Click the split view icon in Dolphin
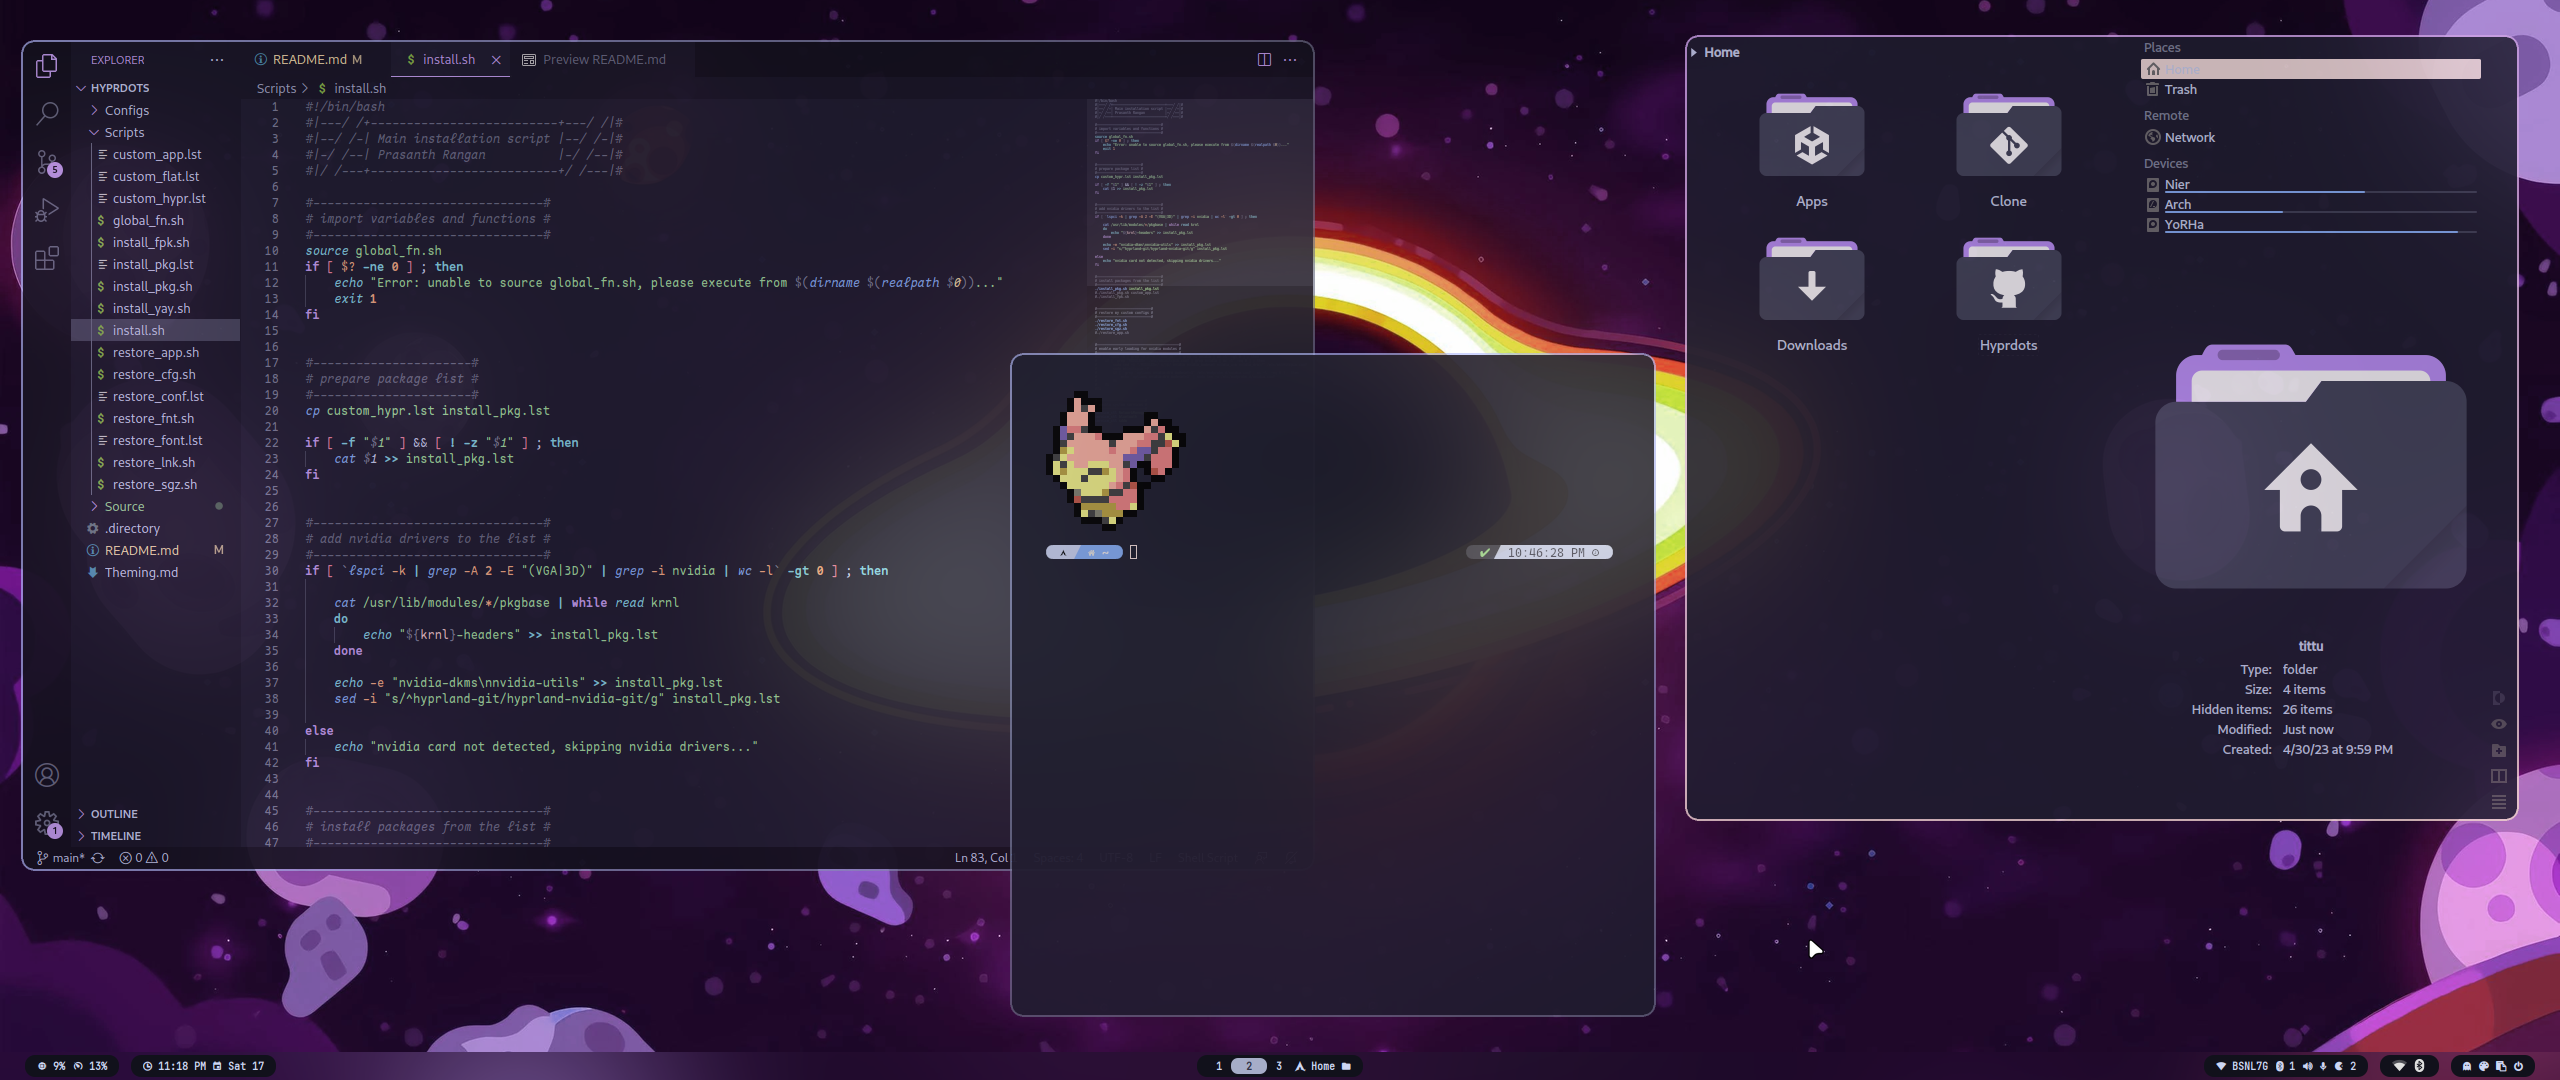 click(x=2498, y=776)
